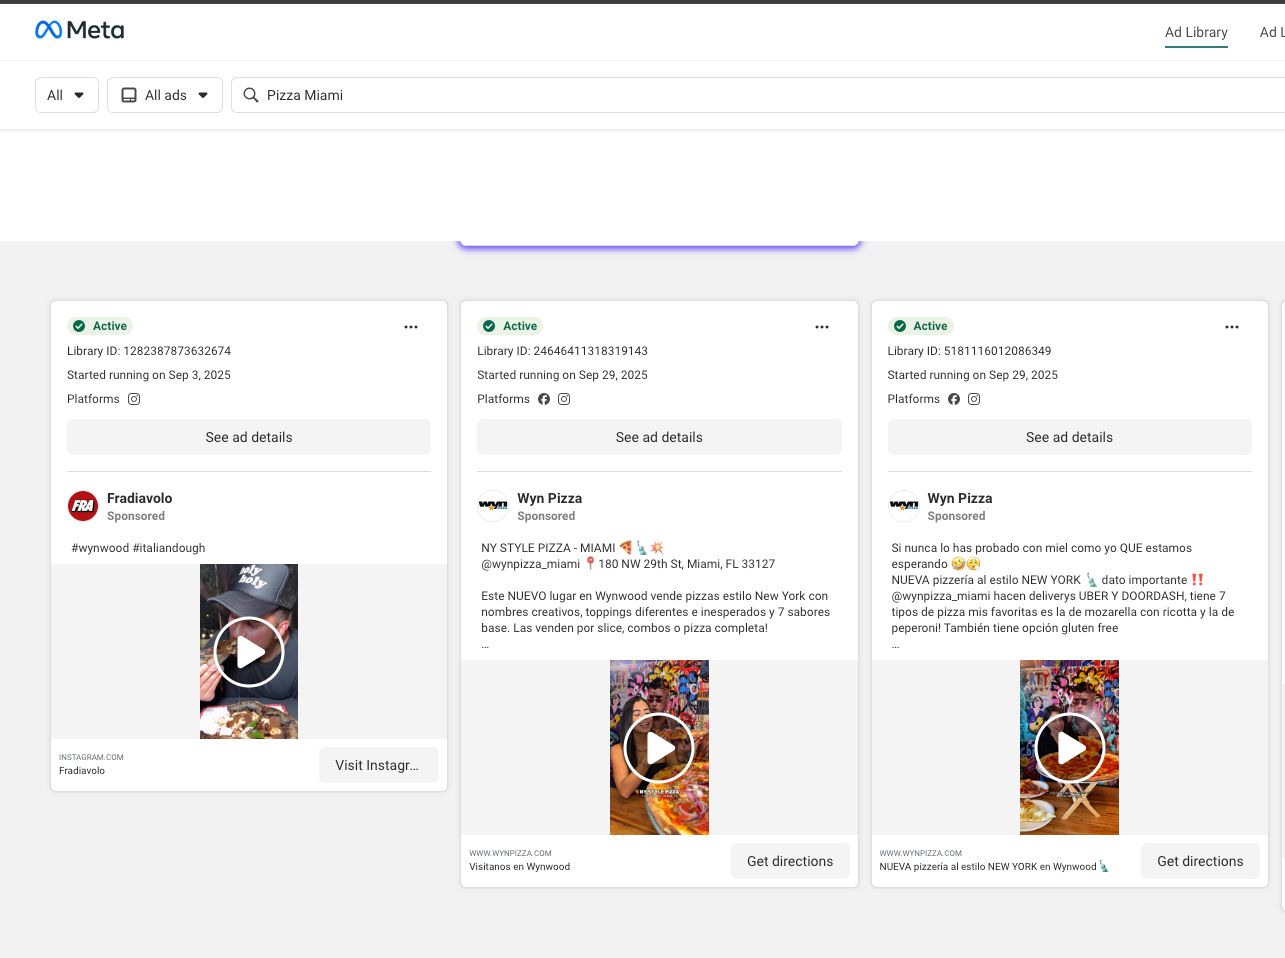Click INSTAGRAM.COM source label

pyautogui.click(x=91, y=757)
